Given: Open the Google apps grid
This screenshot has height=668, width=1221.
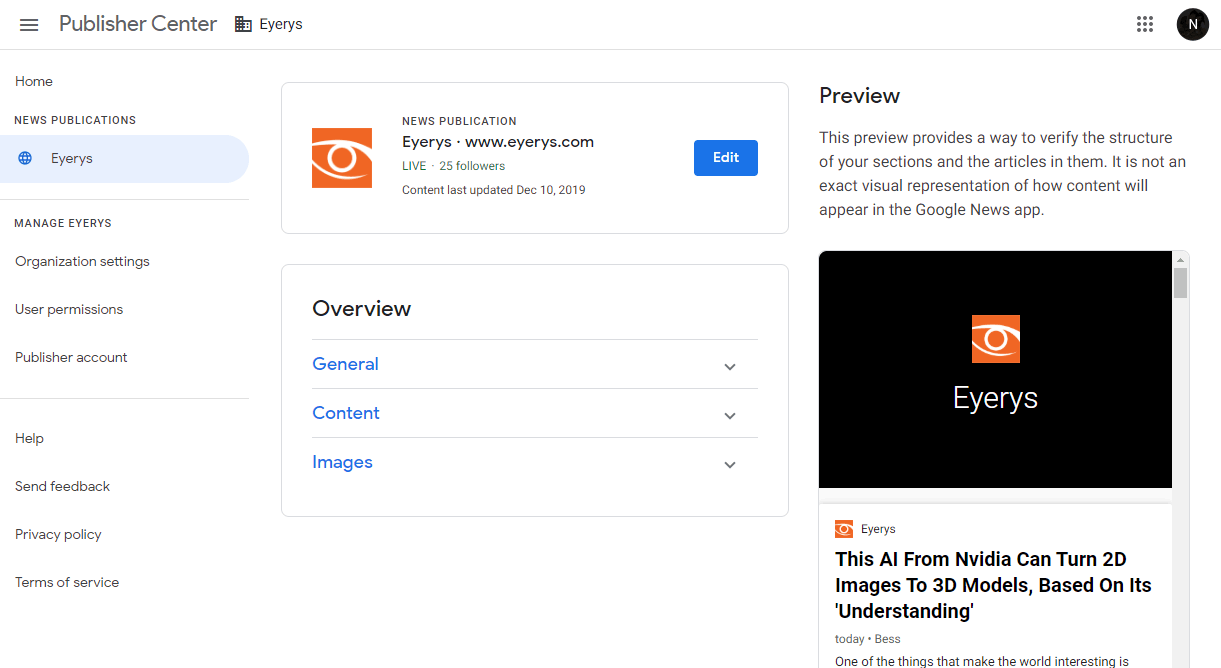Looking at the screenshot, I should click(x=1145, y=25).
